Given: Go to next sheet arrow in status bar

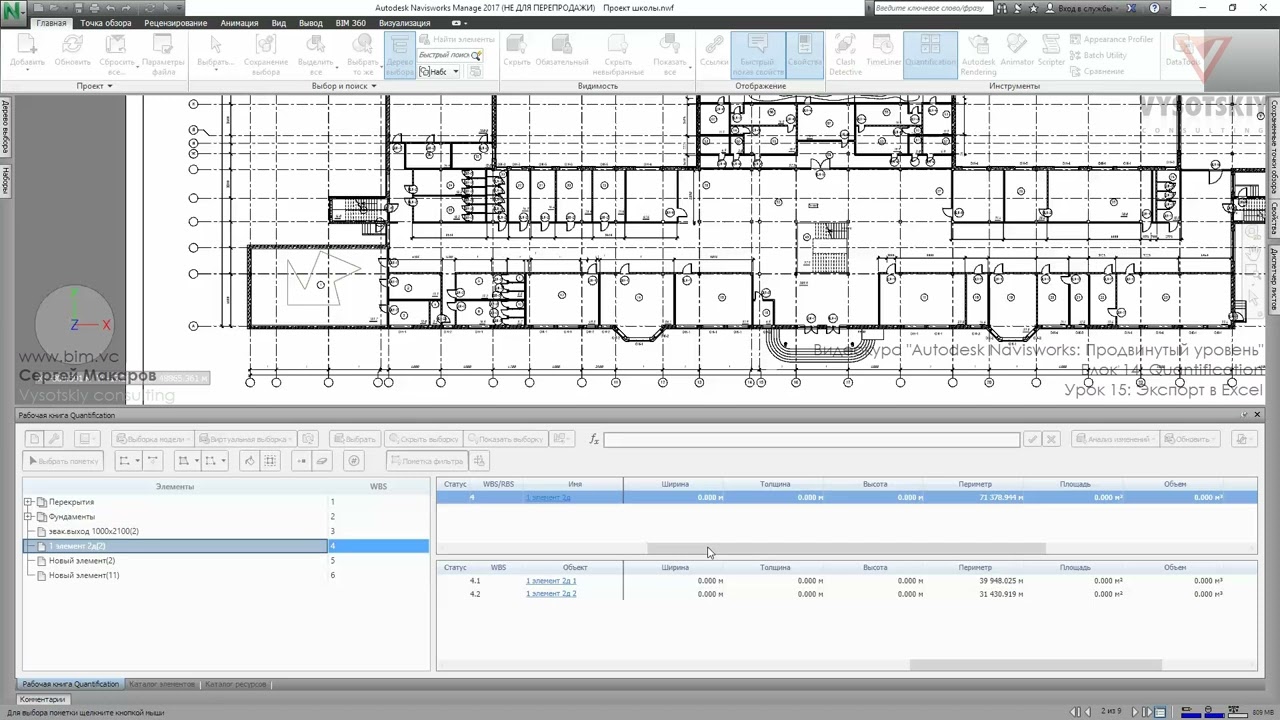Looking at the screenshot, I should [x=1135, y=712].
